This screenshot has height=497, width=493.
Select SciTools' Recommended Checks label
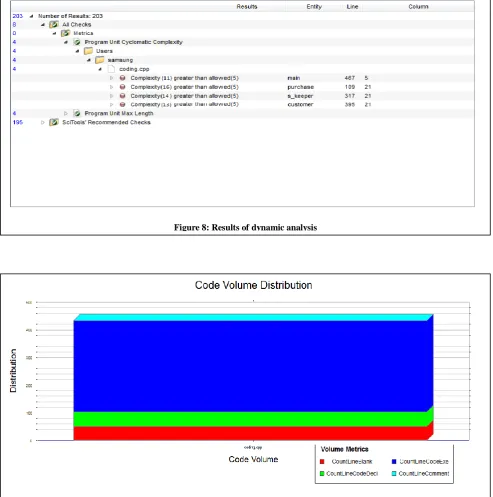[x=106, y=122]
